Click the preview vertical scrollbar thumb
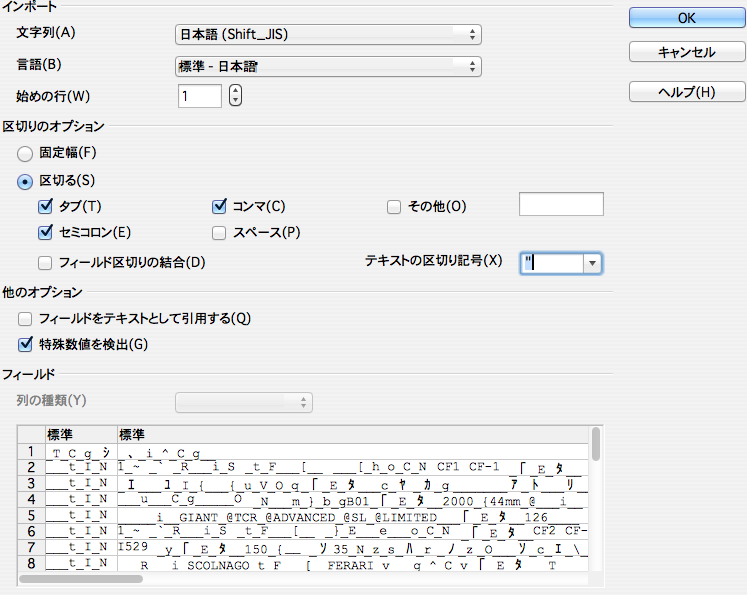 coord(596,444)
